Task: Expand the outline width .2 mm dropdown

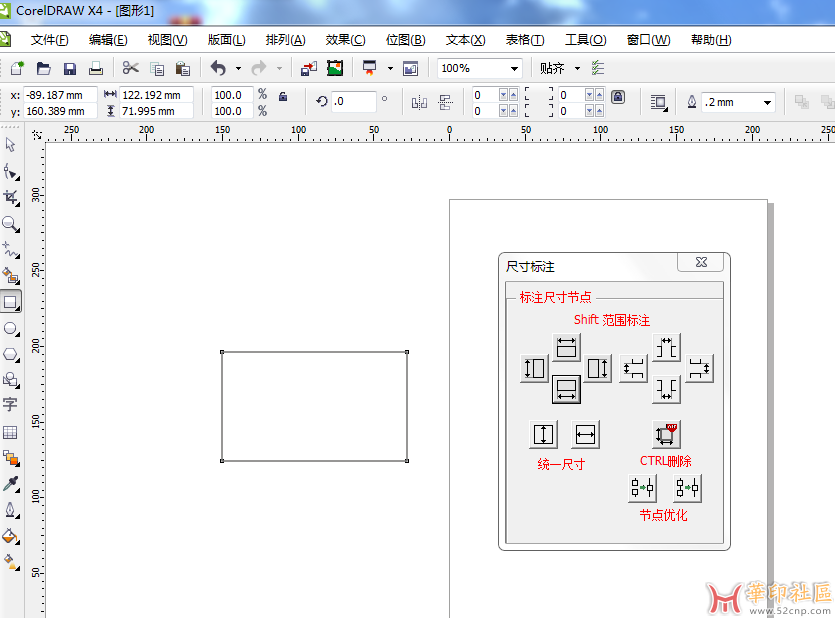Action: pos(768,102)
